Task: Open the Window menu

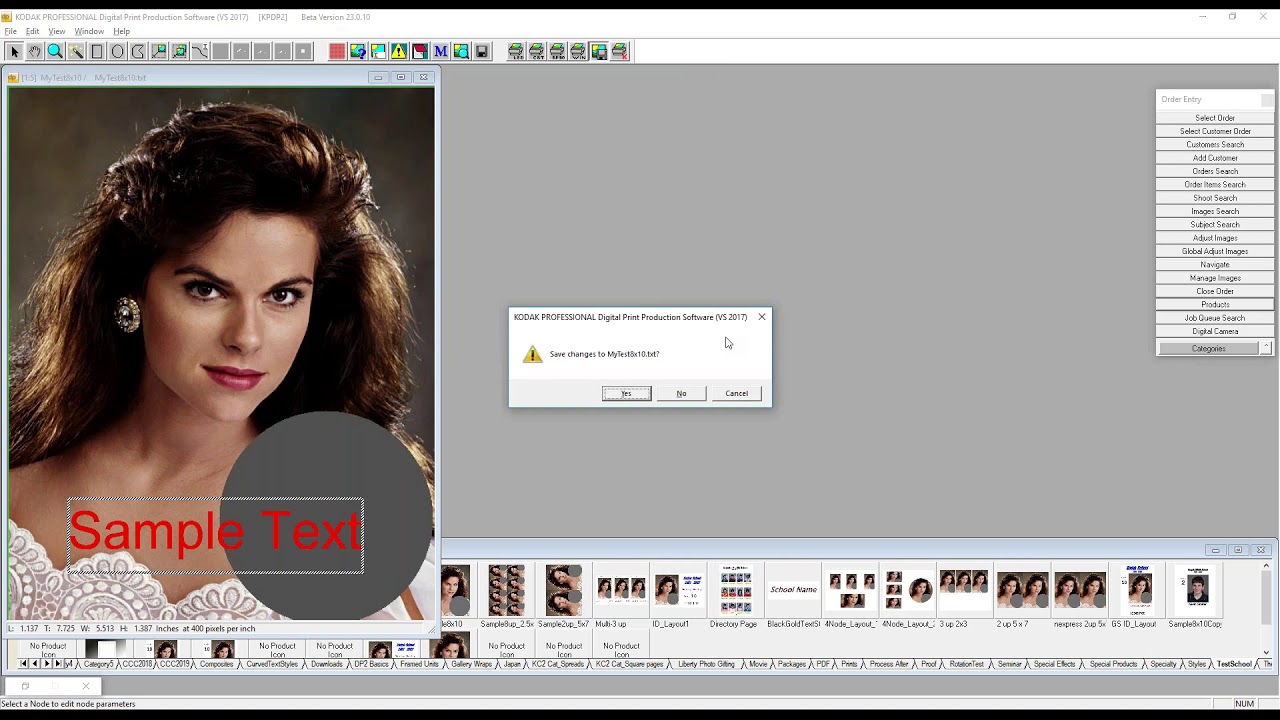Action: [89, 31]
